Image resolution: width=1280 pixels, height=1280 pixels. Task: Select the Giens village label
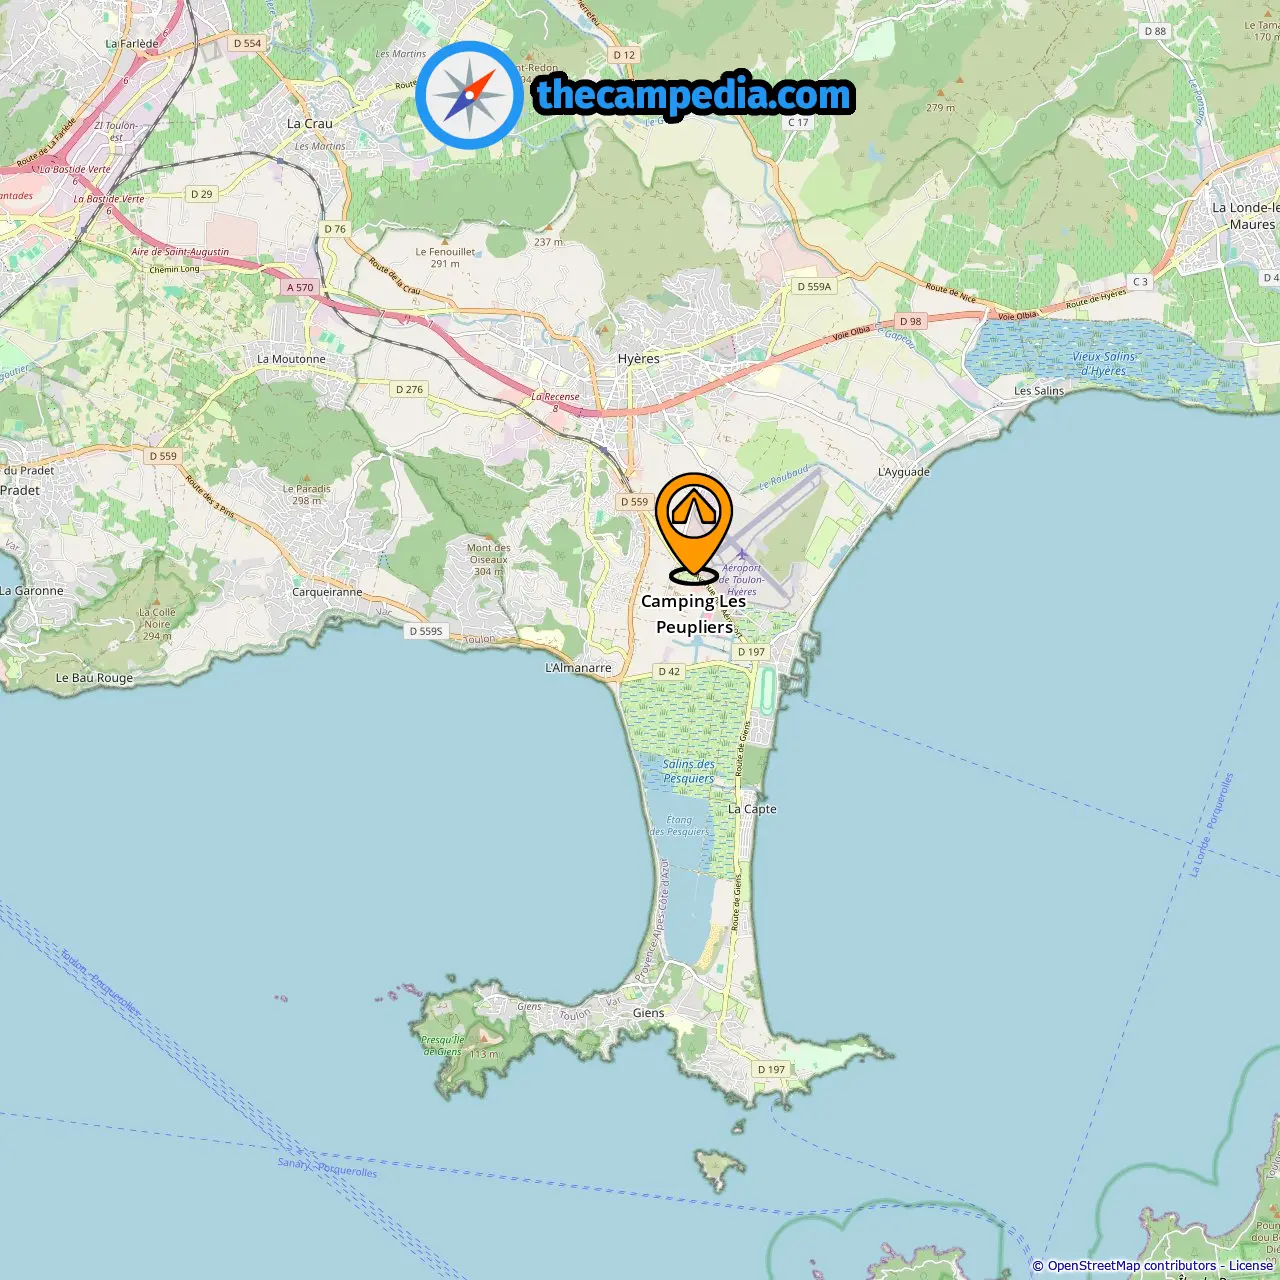point(648,1013)
